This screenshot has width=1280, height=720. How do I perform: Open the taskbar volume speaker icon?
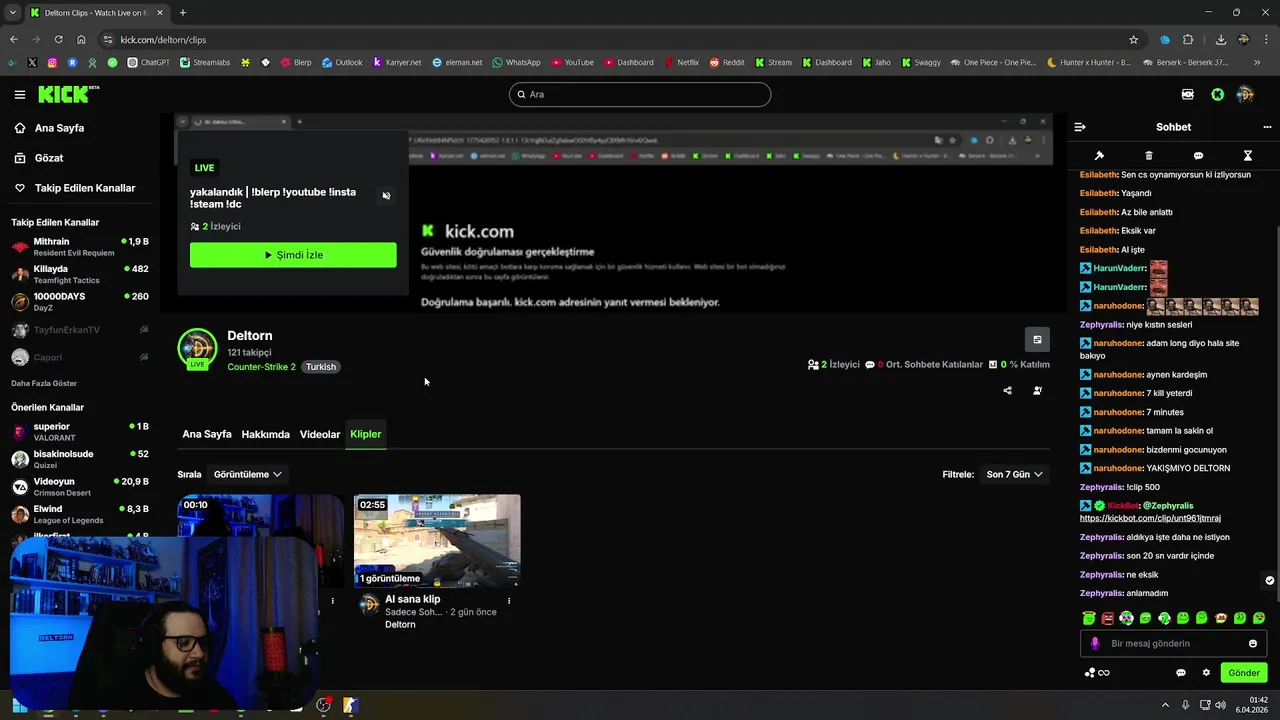[1220, 705]
